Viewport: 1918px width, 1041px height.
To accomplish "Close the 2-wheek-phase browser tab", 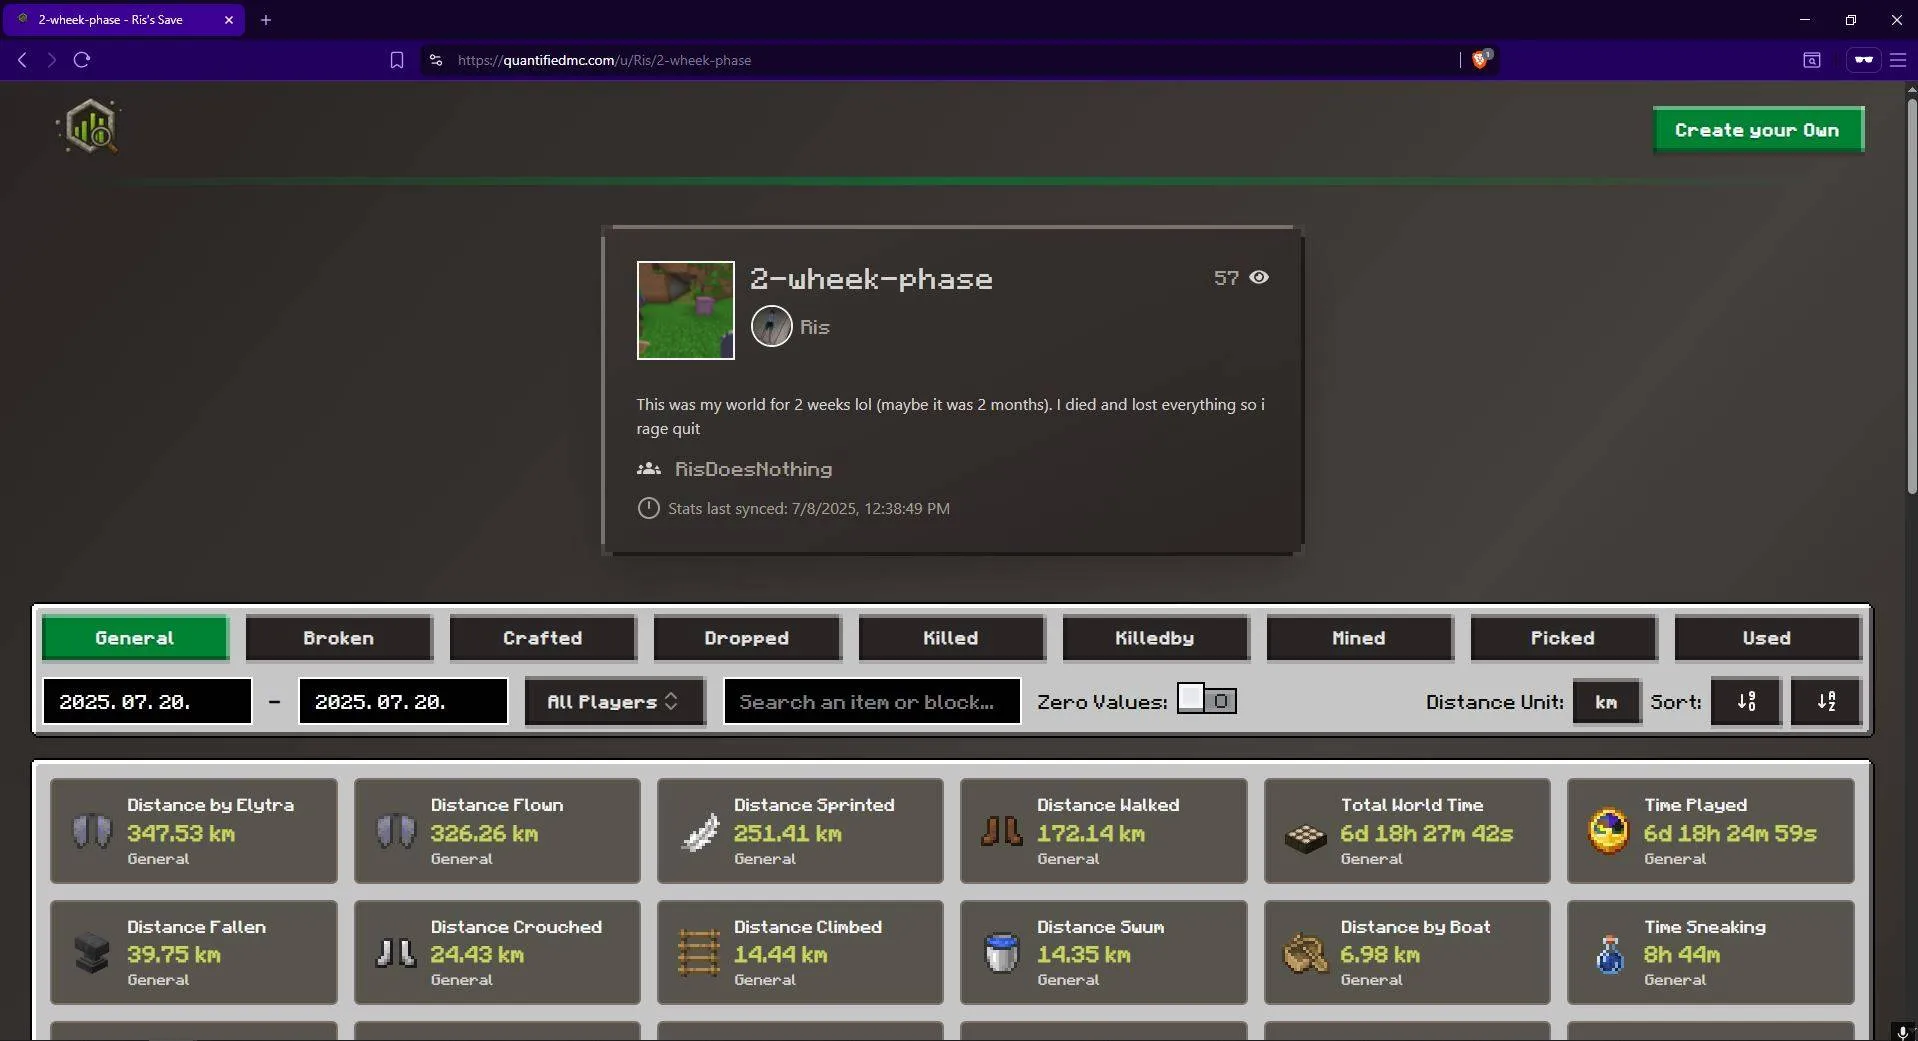I will coord(228,20).
